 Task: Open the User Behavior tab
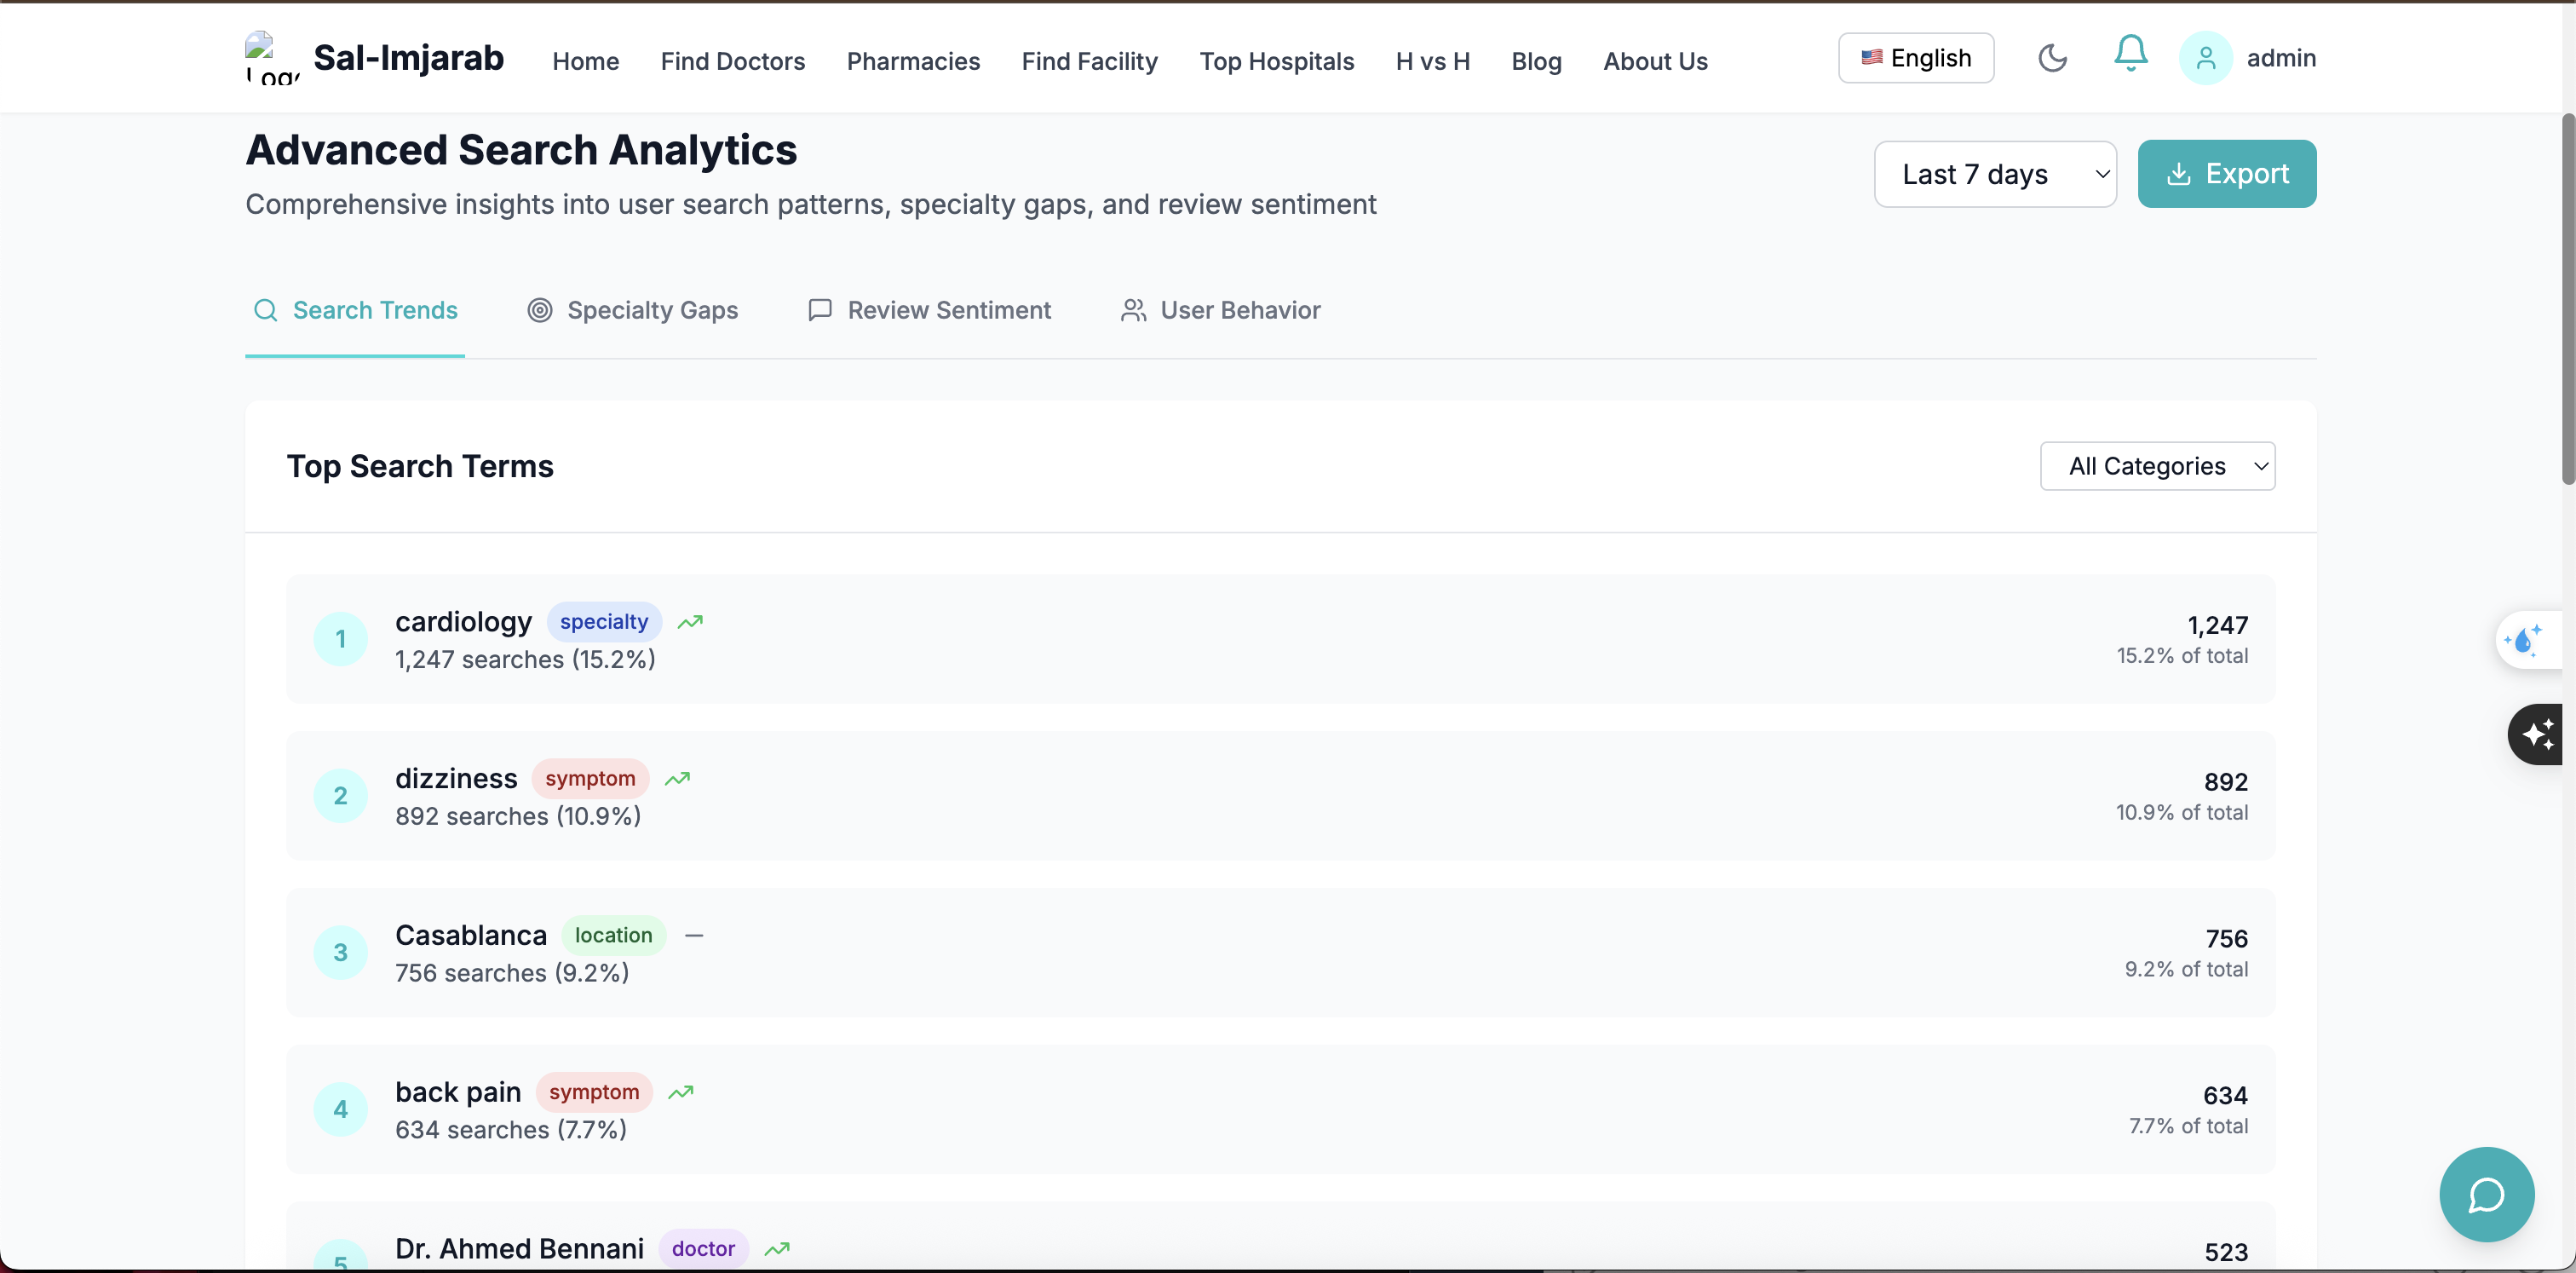point(1221,311)
